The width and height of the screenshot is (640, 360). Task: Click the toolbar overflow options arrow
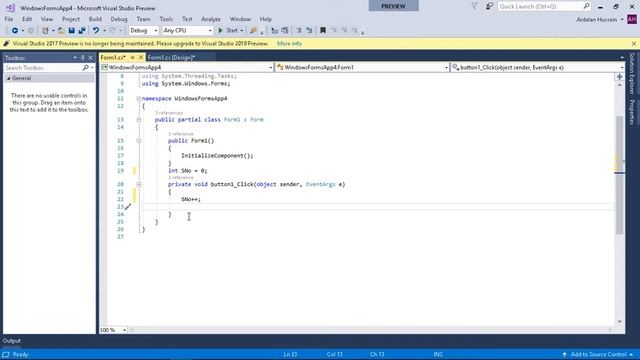tap(362, 32)
